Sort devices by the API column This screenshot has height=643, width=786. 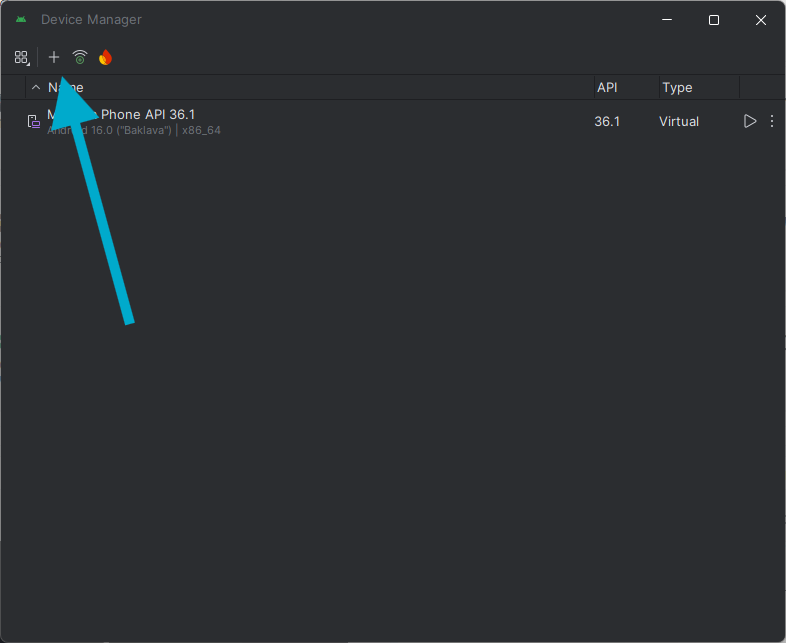pyautogui.click(x=608, y=88)
